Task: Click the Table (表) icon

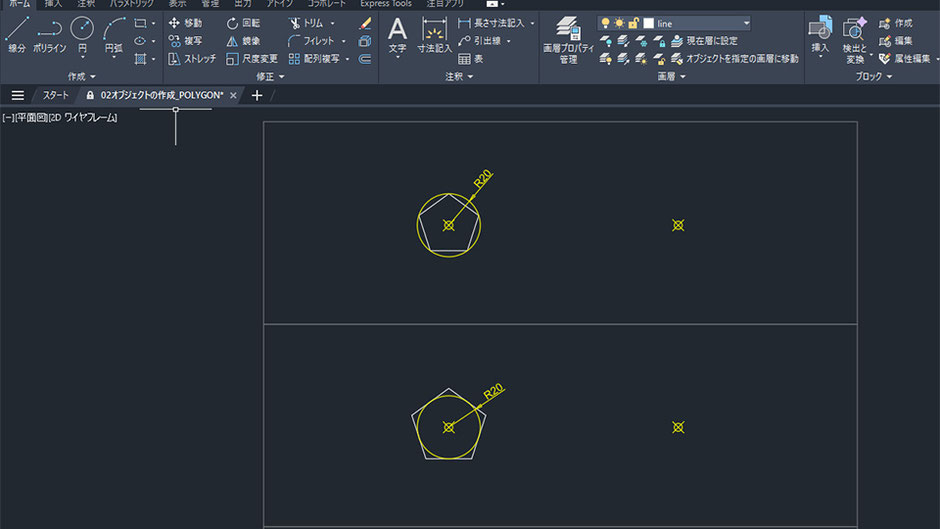Action: point(464,59)
